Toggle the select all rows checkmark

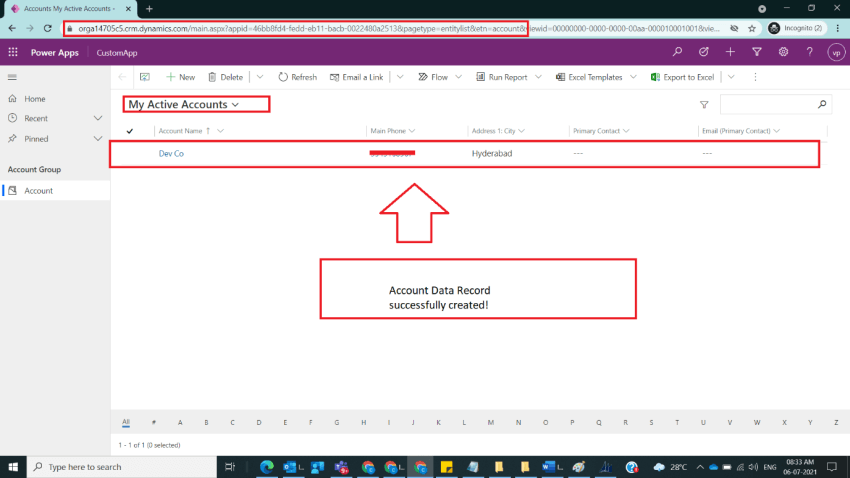[x=130, y=131]
